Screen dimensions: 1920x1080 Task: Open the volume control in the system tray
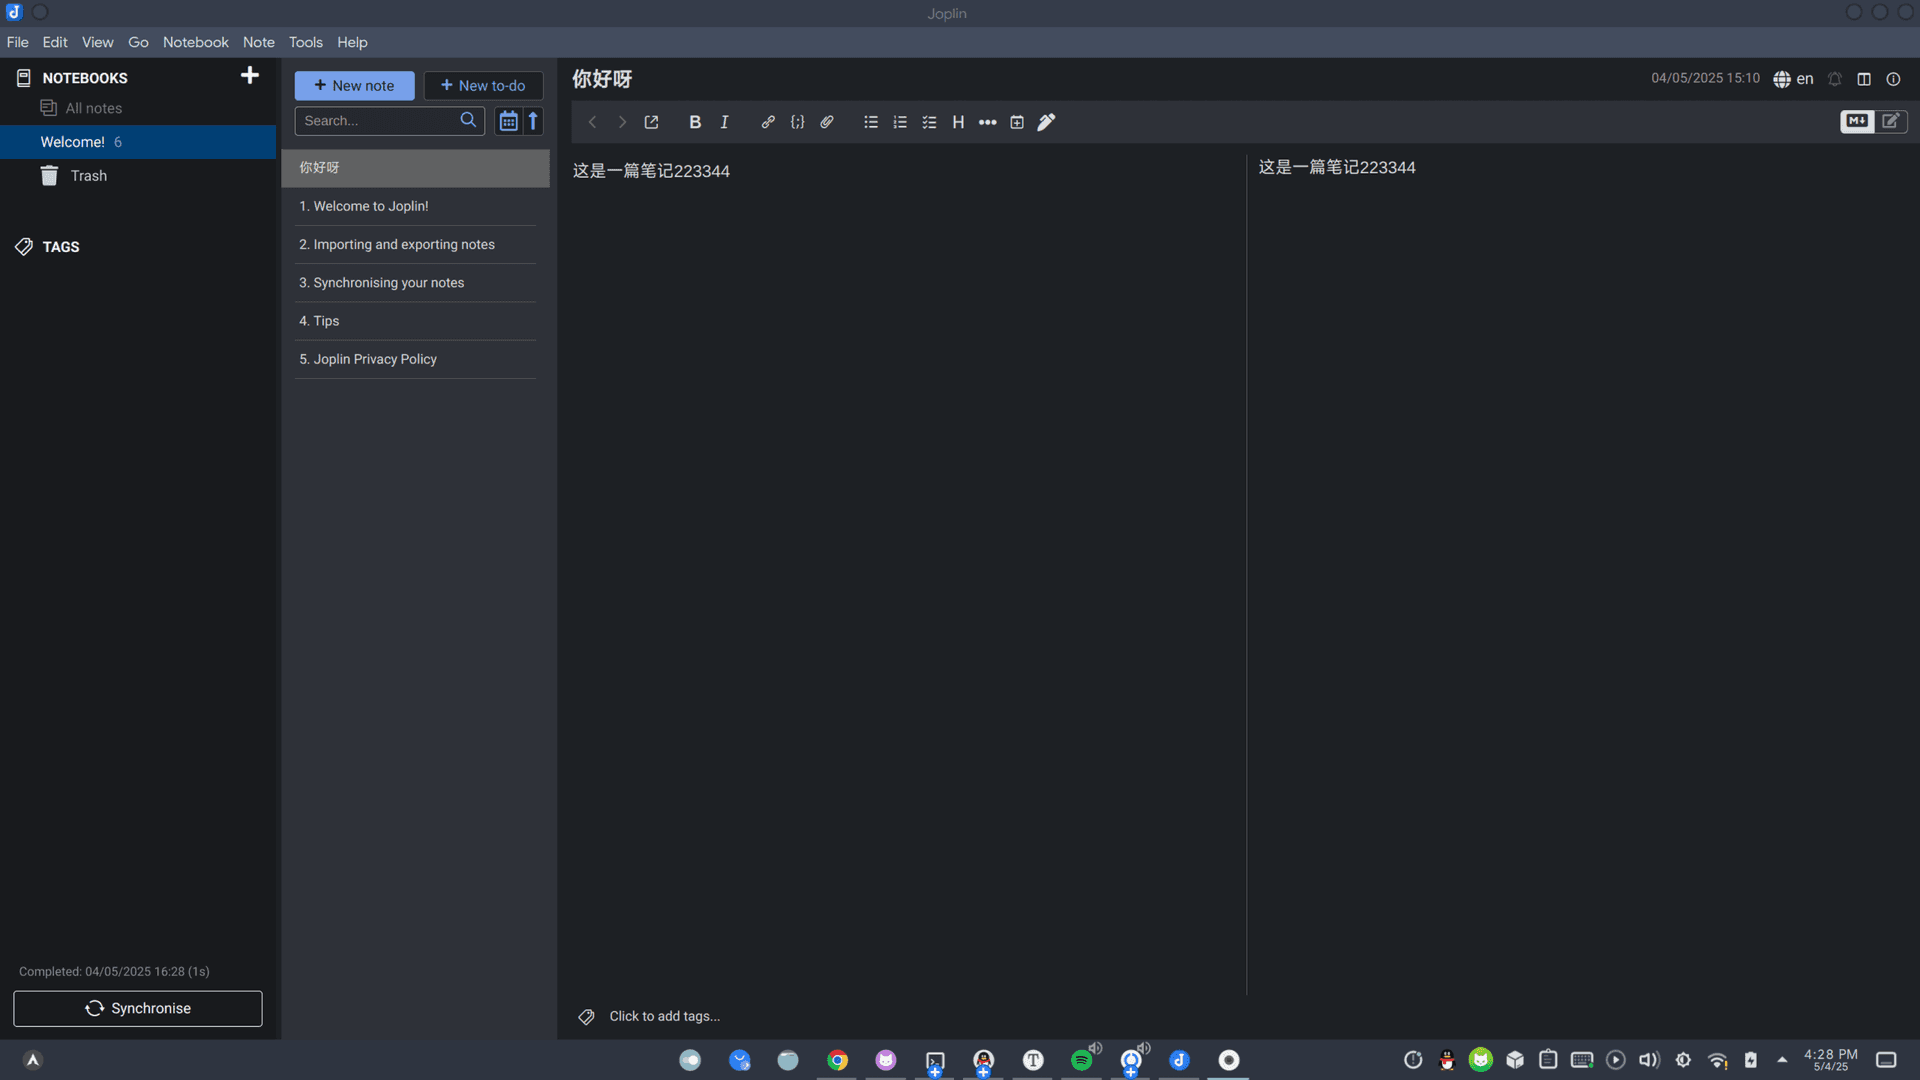point(1649,1060)
